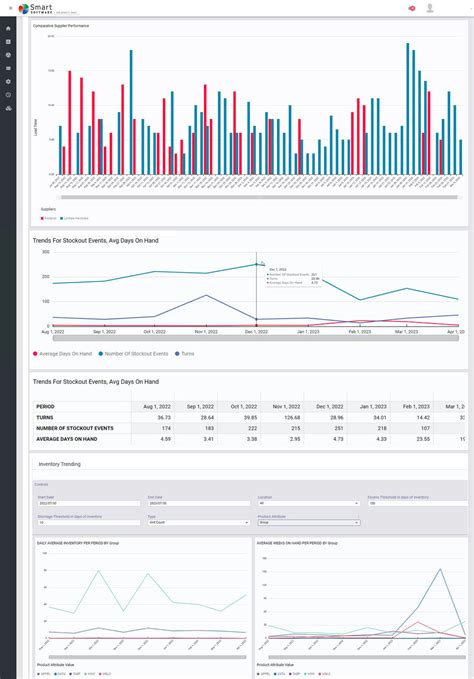
Task: Open the clock/history sidebar icon
Action: pyautogui.click(x=8, y=95)
